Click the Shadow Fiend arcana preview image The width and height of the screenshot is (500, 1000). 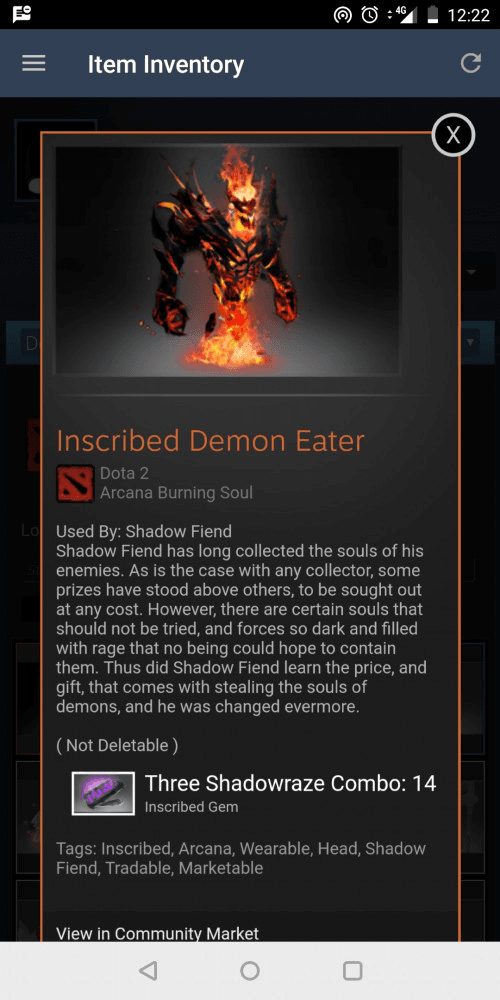[x=228, y=261]
